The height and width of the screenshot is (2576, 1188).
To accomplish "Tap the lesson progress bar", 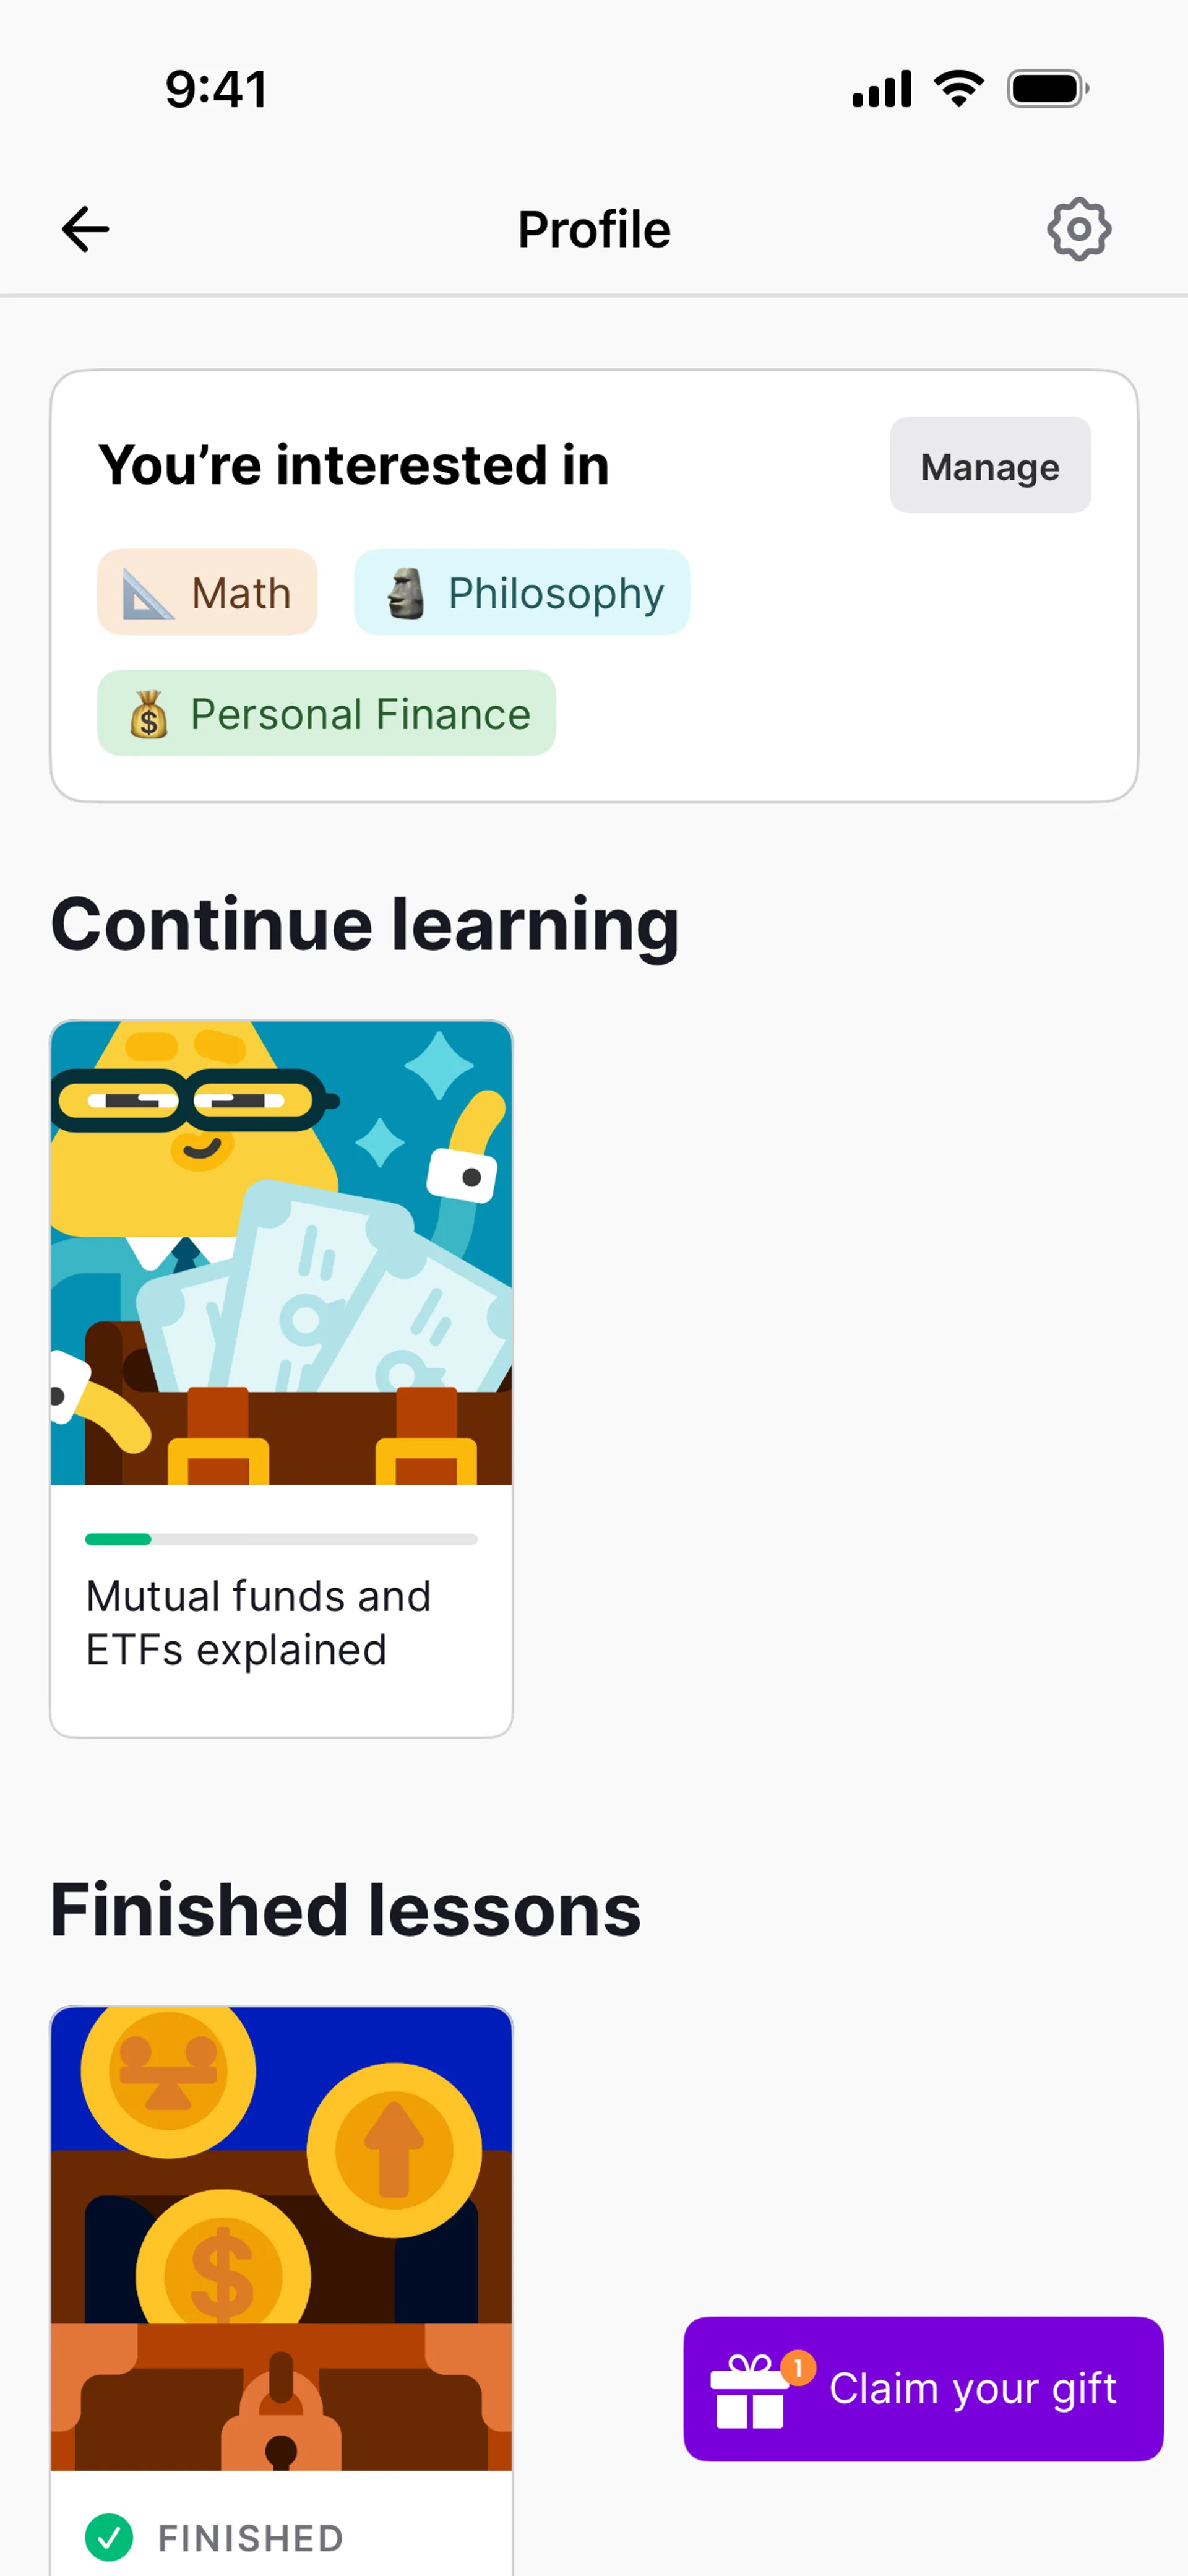I will click(281, 1539).
